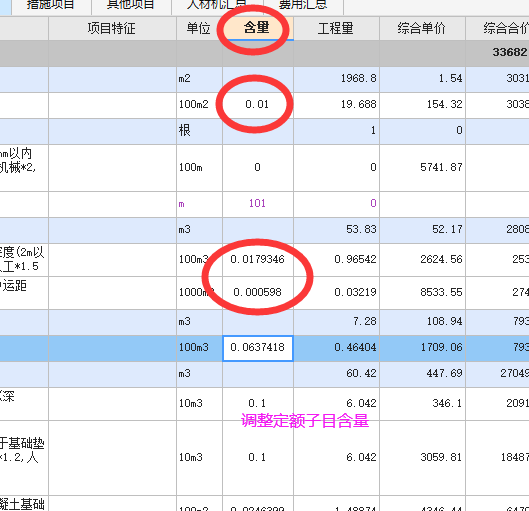Select 工程量 cell 60.42
Viewport: 529px width, 511px height.
336,374
